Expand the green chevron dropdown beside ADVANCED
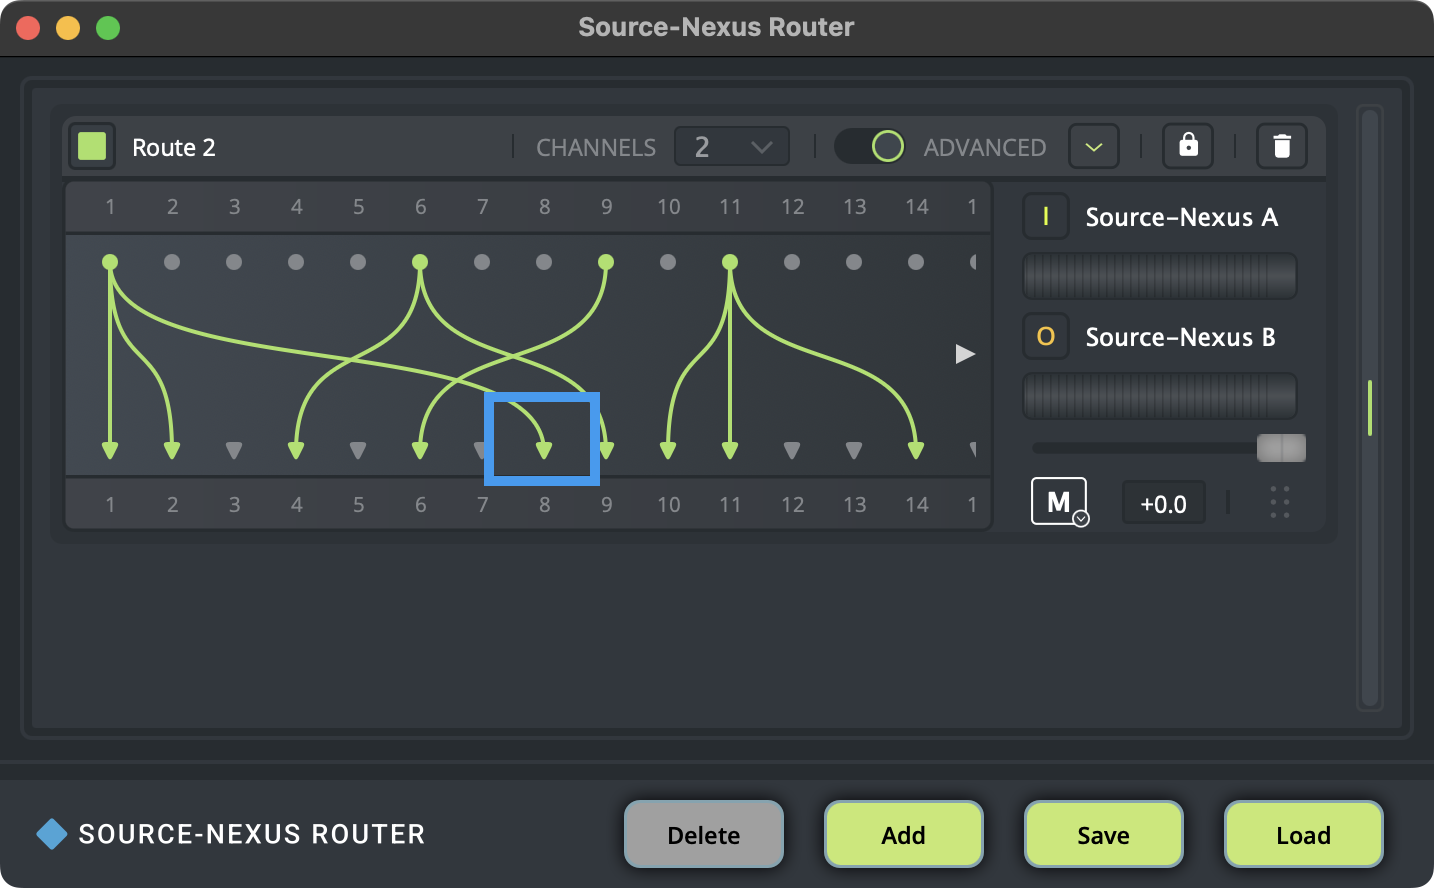The image size is (1434, 888). pos(1094,147)
